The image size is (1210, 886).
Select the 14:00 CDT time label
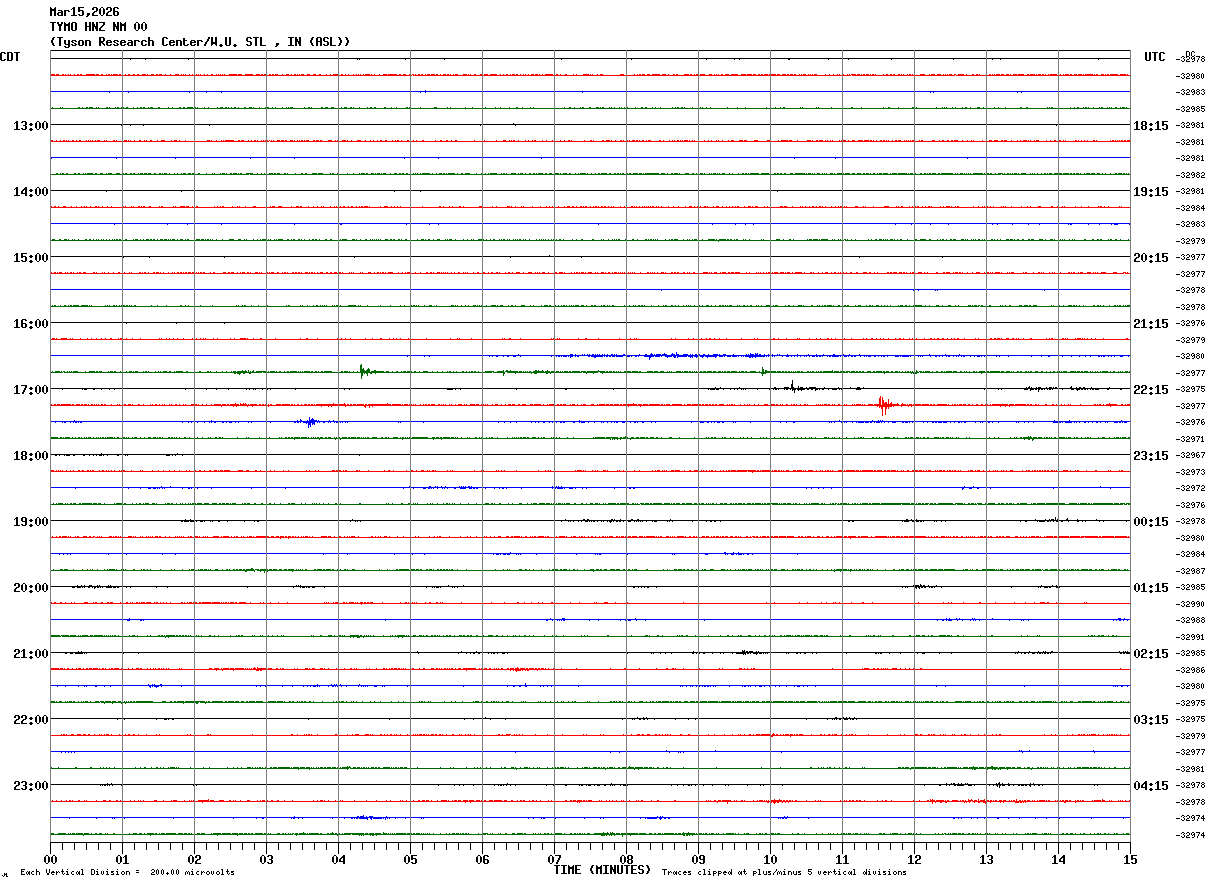[x=30, y=191]
